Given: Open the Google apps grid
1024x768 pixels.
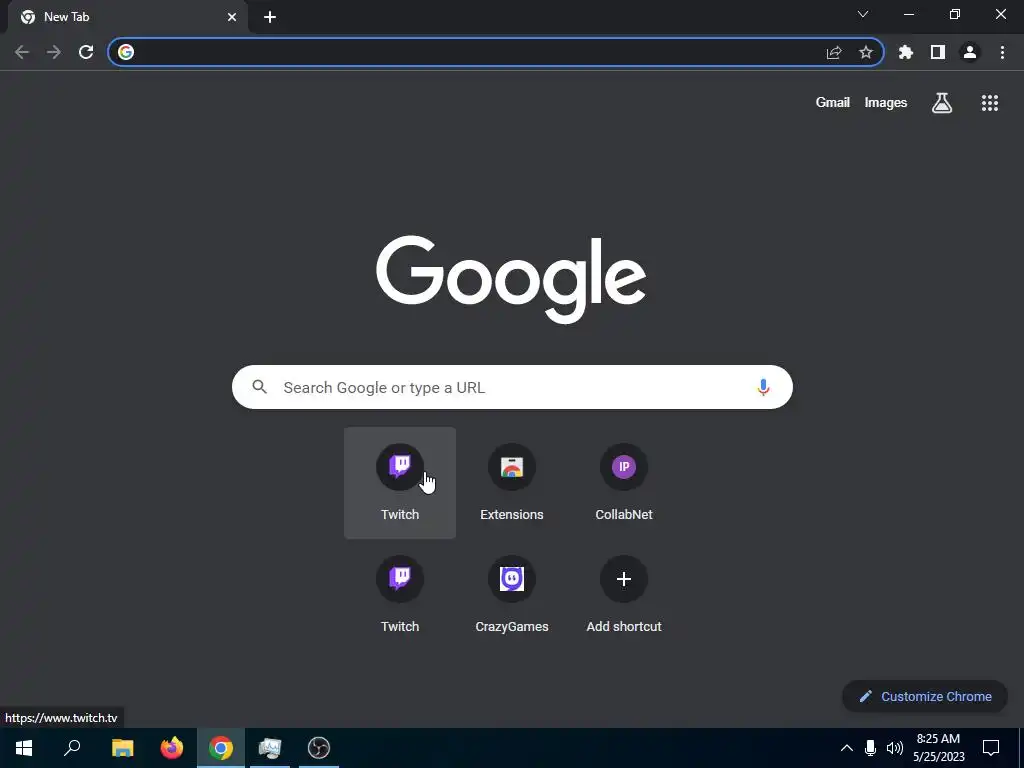Looking at the screenshot, I should (x=990, y=103).
